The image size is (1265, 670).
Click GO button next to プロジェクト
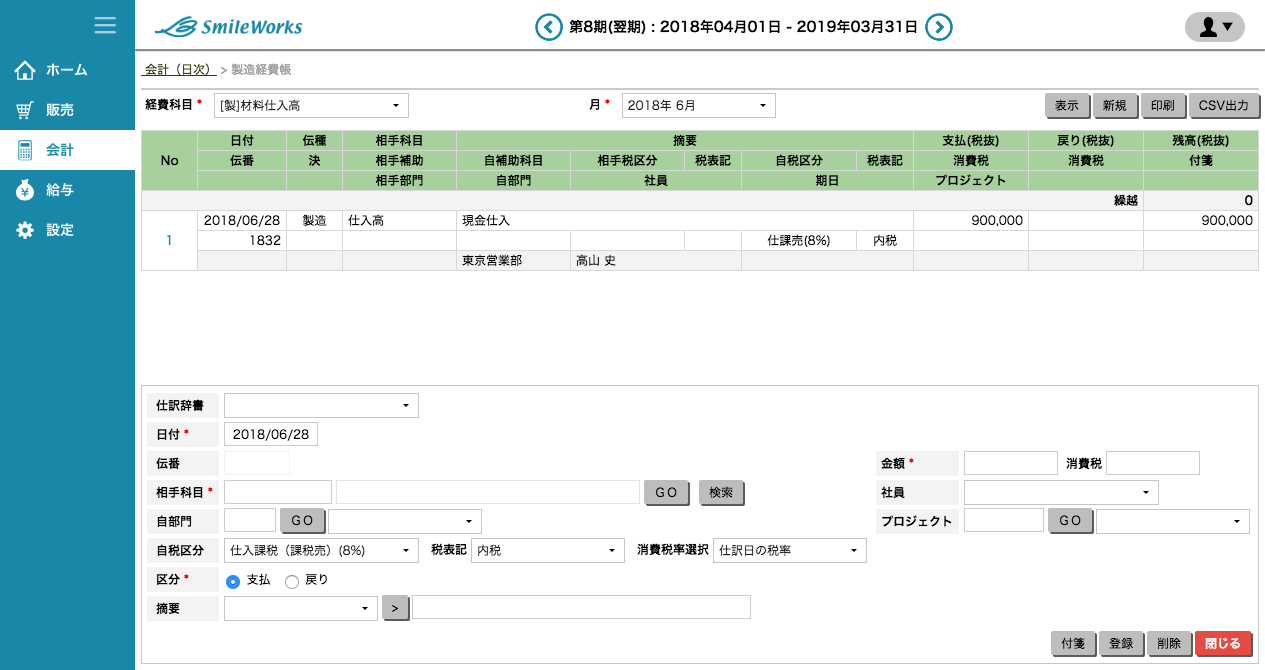(x=1070, y=521)
